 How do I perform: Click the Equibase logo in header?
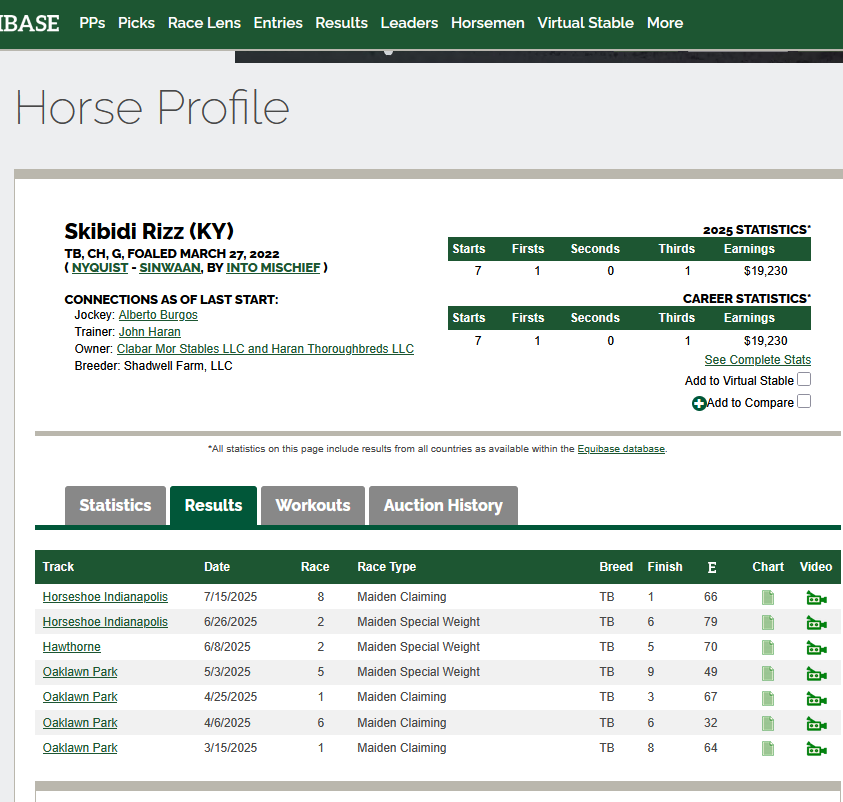click(x=30, y=23)
